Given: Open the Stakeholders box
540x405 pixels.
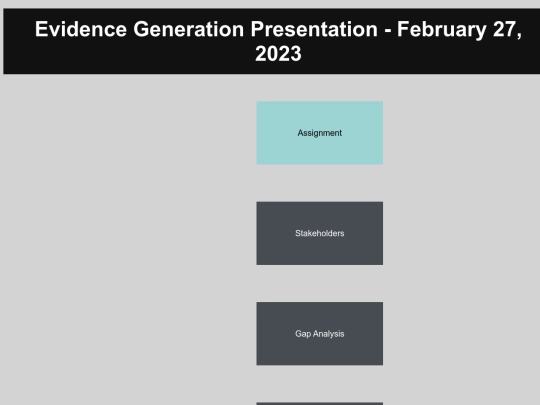Looking at the screenshot, I should point(320,233).
